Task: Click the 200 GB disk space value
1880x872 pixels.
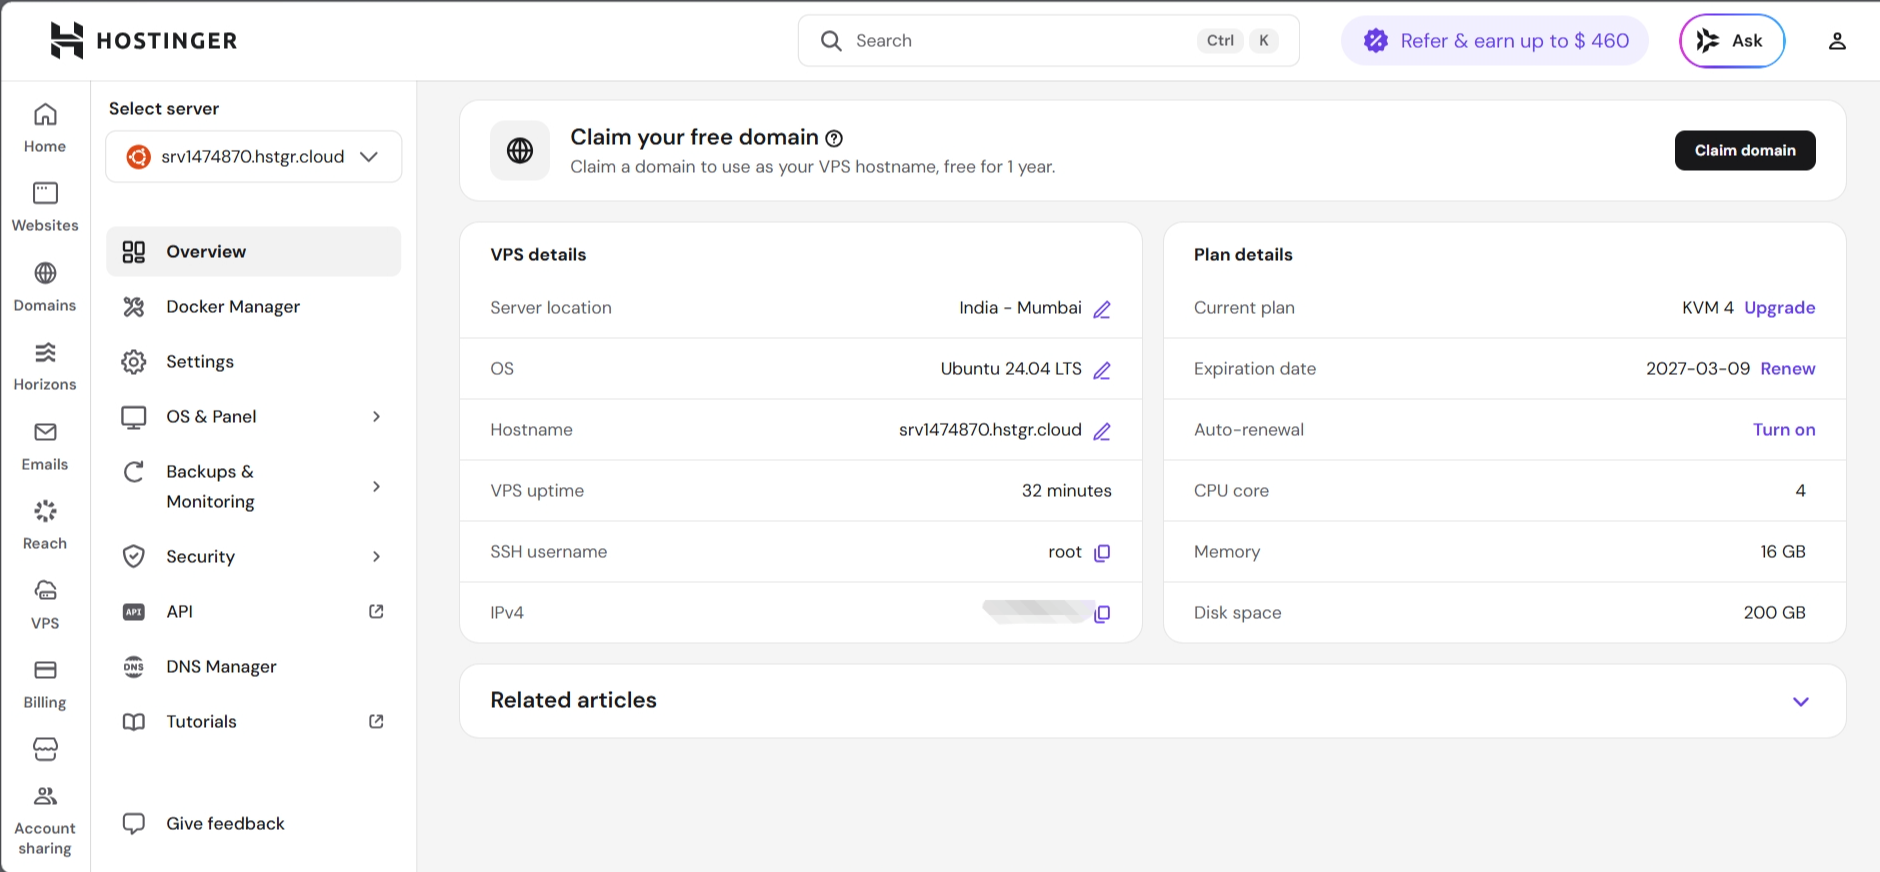Action: (1775, 613)
